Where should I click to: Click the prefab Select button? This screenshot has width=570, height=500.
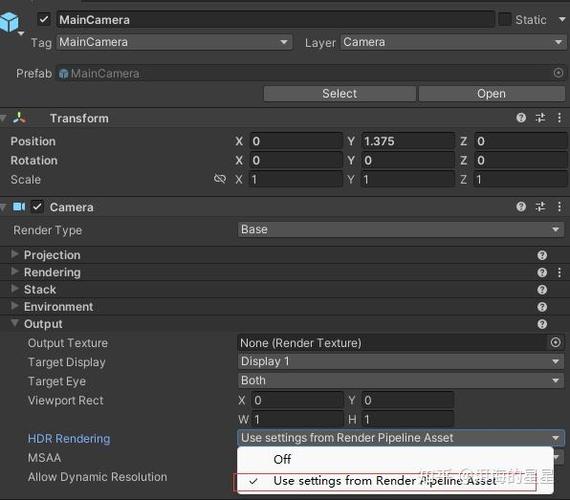(x=340, y=94)
